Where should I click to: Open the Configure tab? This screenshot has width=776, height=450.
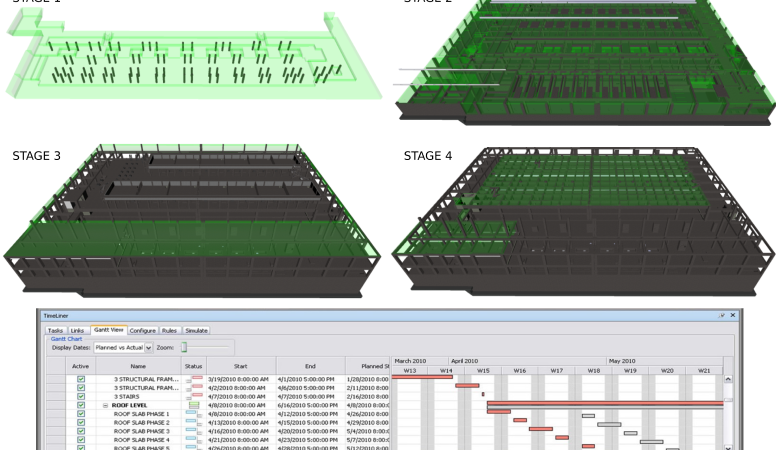click(x=142, y=329)
